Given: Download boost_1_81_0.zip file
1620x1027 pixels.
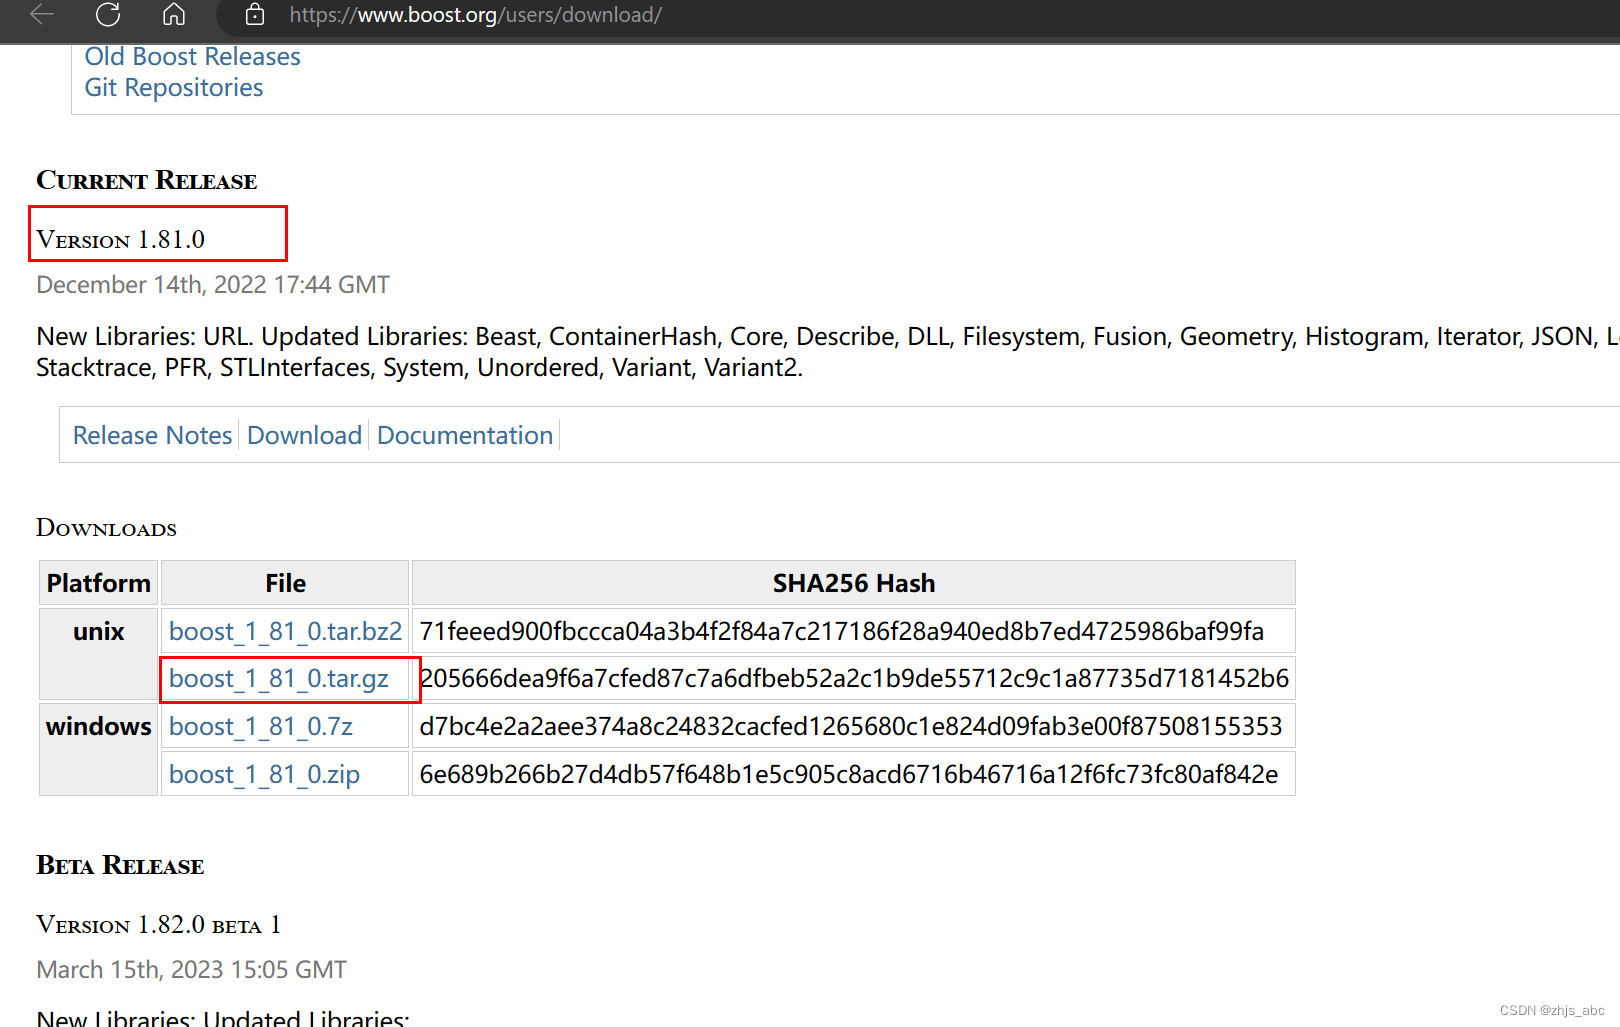Looking at the screenshot, I should point(264,775).
